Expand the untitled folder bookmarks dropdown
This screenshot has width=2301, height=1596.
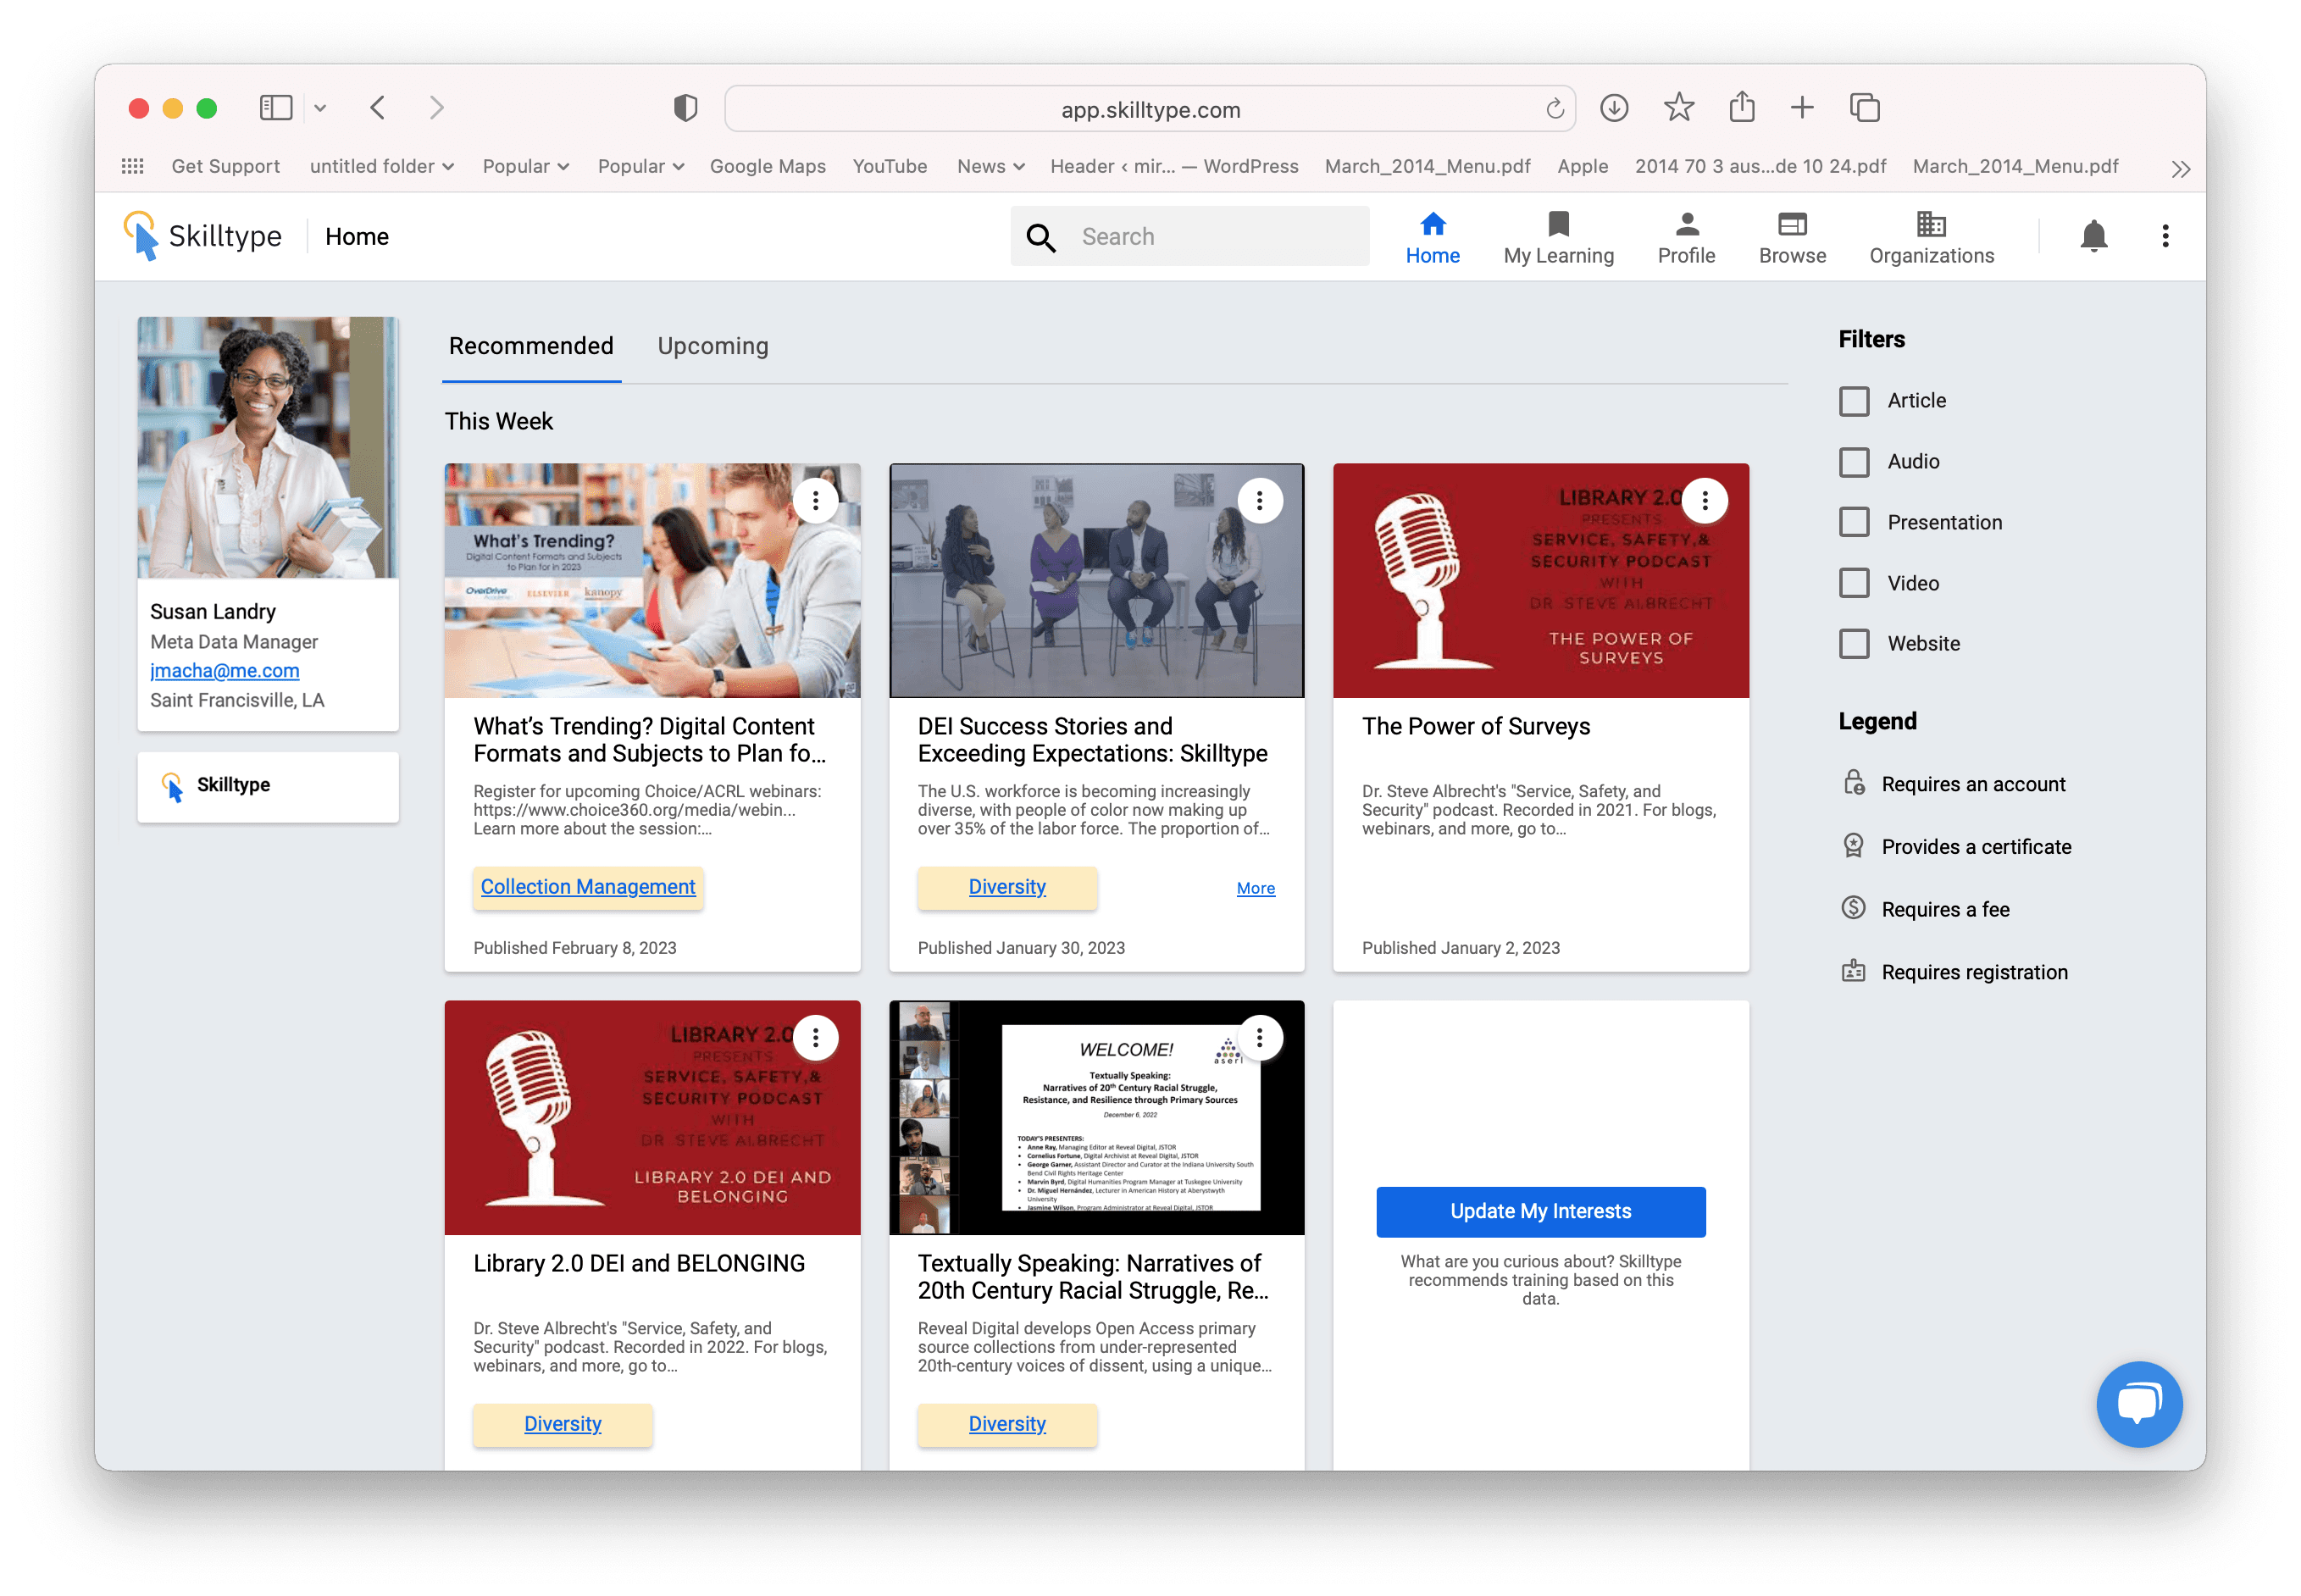(x=381, y=166)
